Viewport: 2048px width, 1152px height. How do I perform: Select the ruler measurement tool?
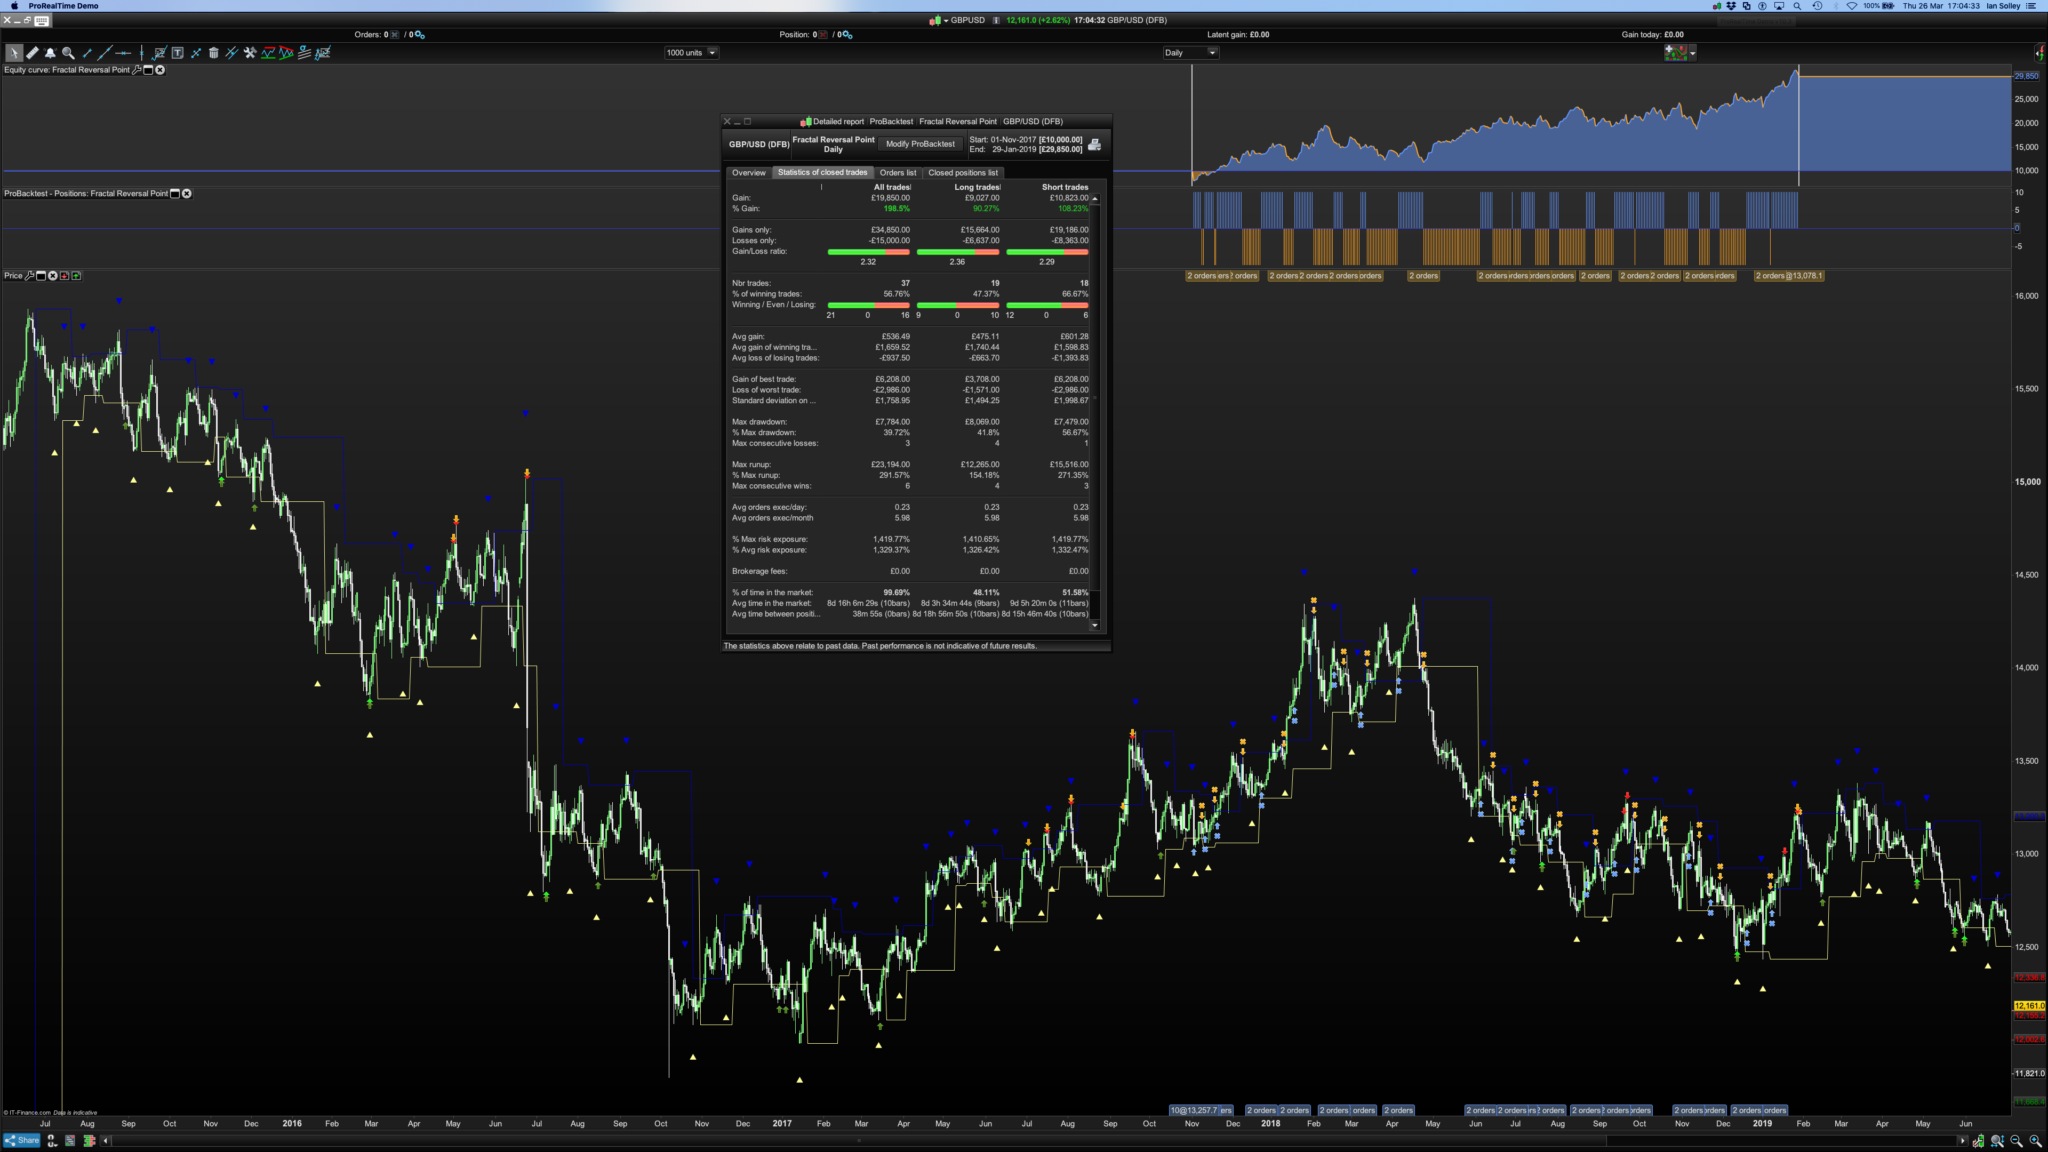32,53
